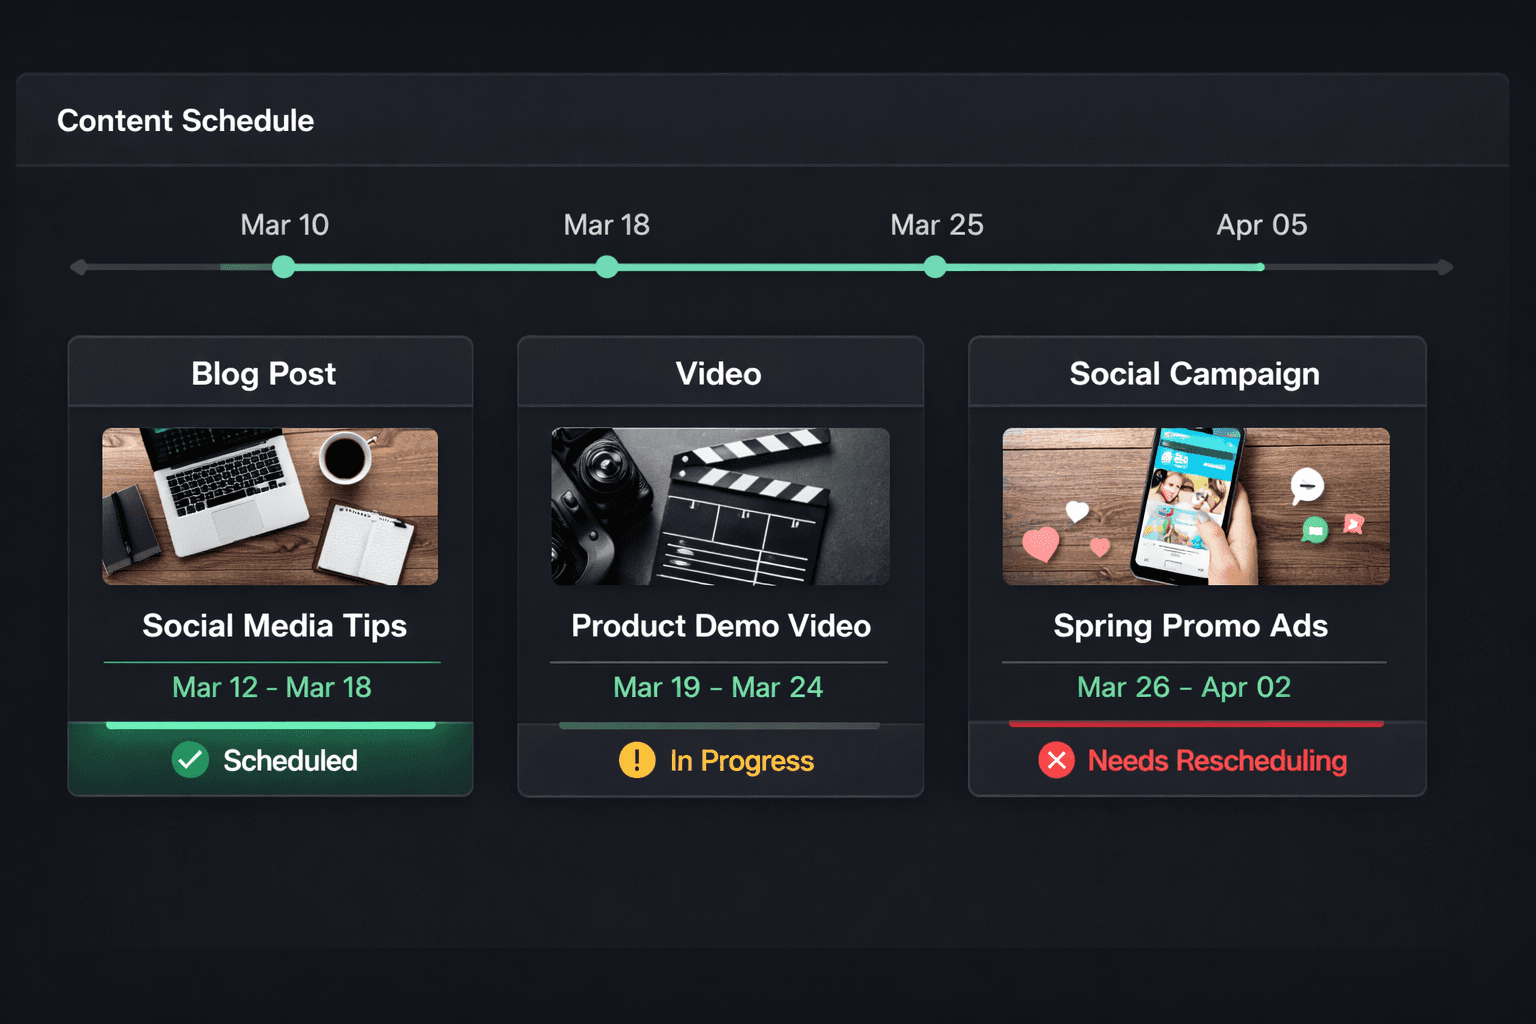Viewport: 1536px width, 1024px height.
Task: Click the Needs Rescheduling status button
Action: [1197, 760]
